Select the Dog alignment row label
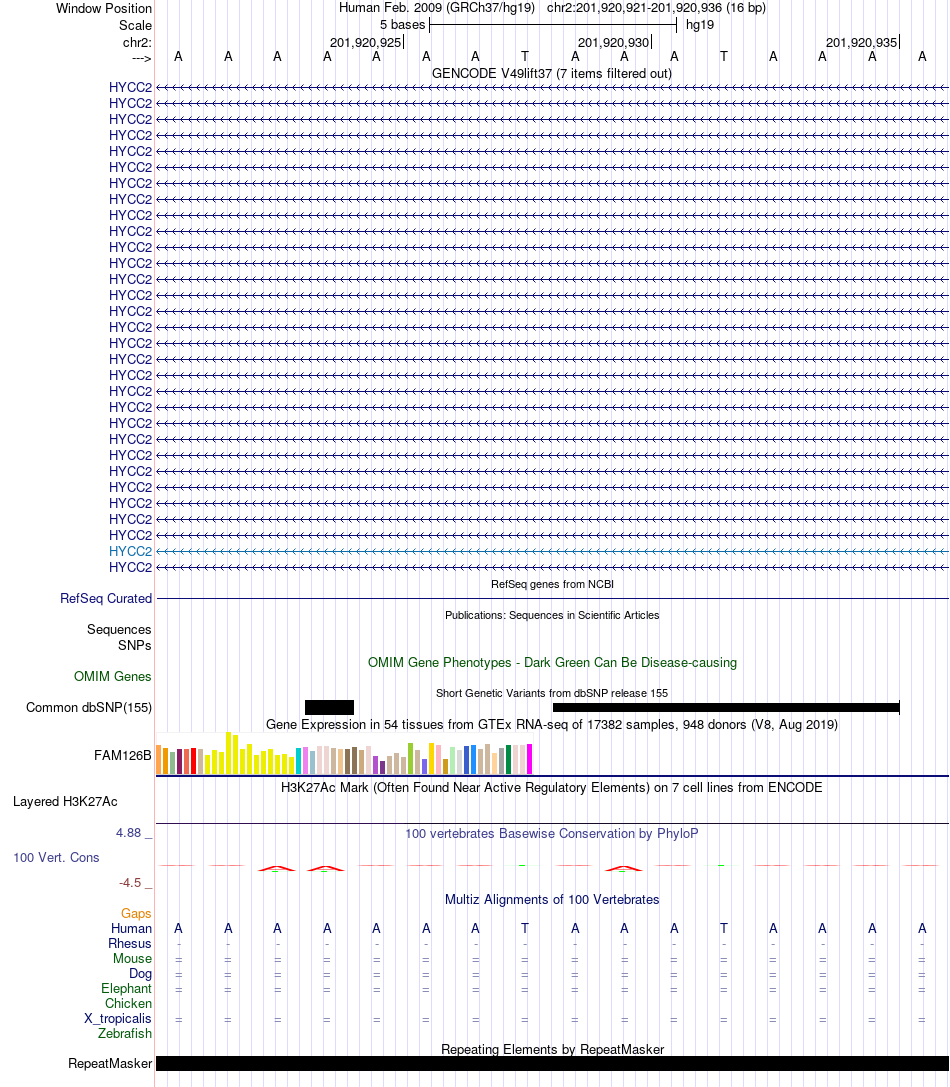The image size is (950, 1087). 140,974
